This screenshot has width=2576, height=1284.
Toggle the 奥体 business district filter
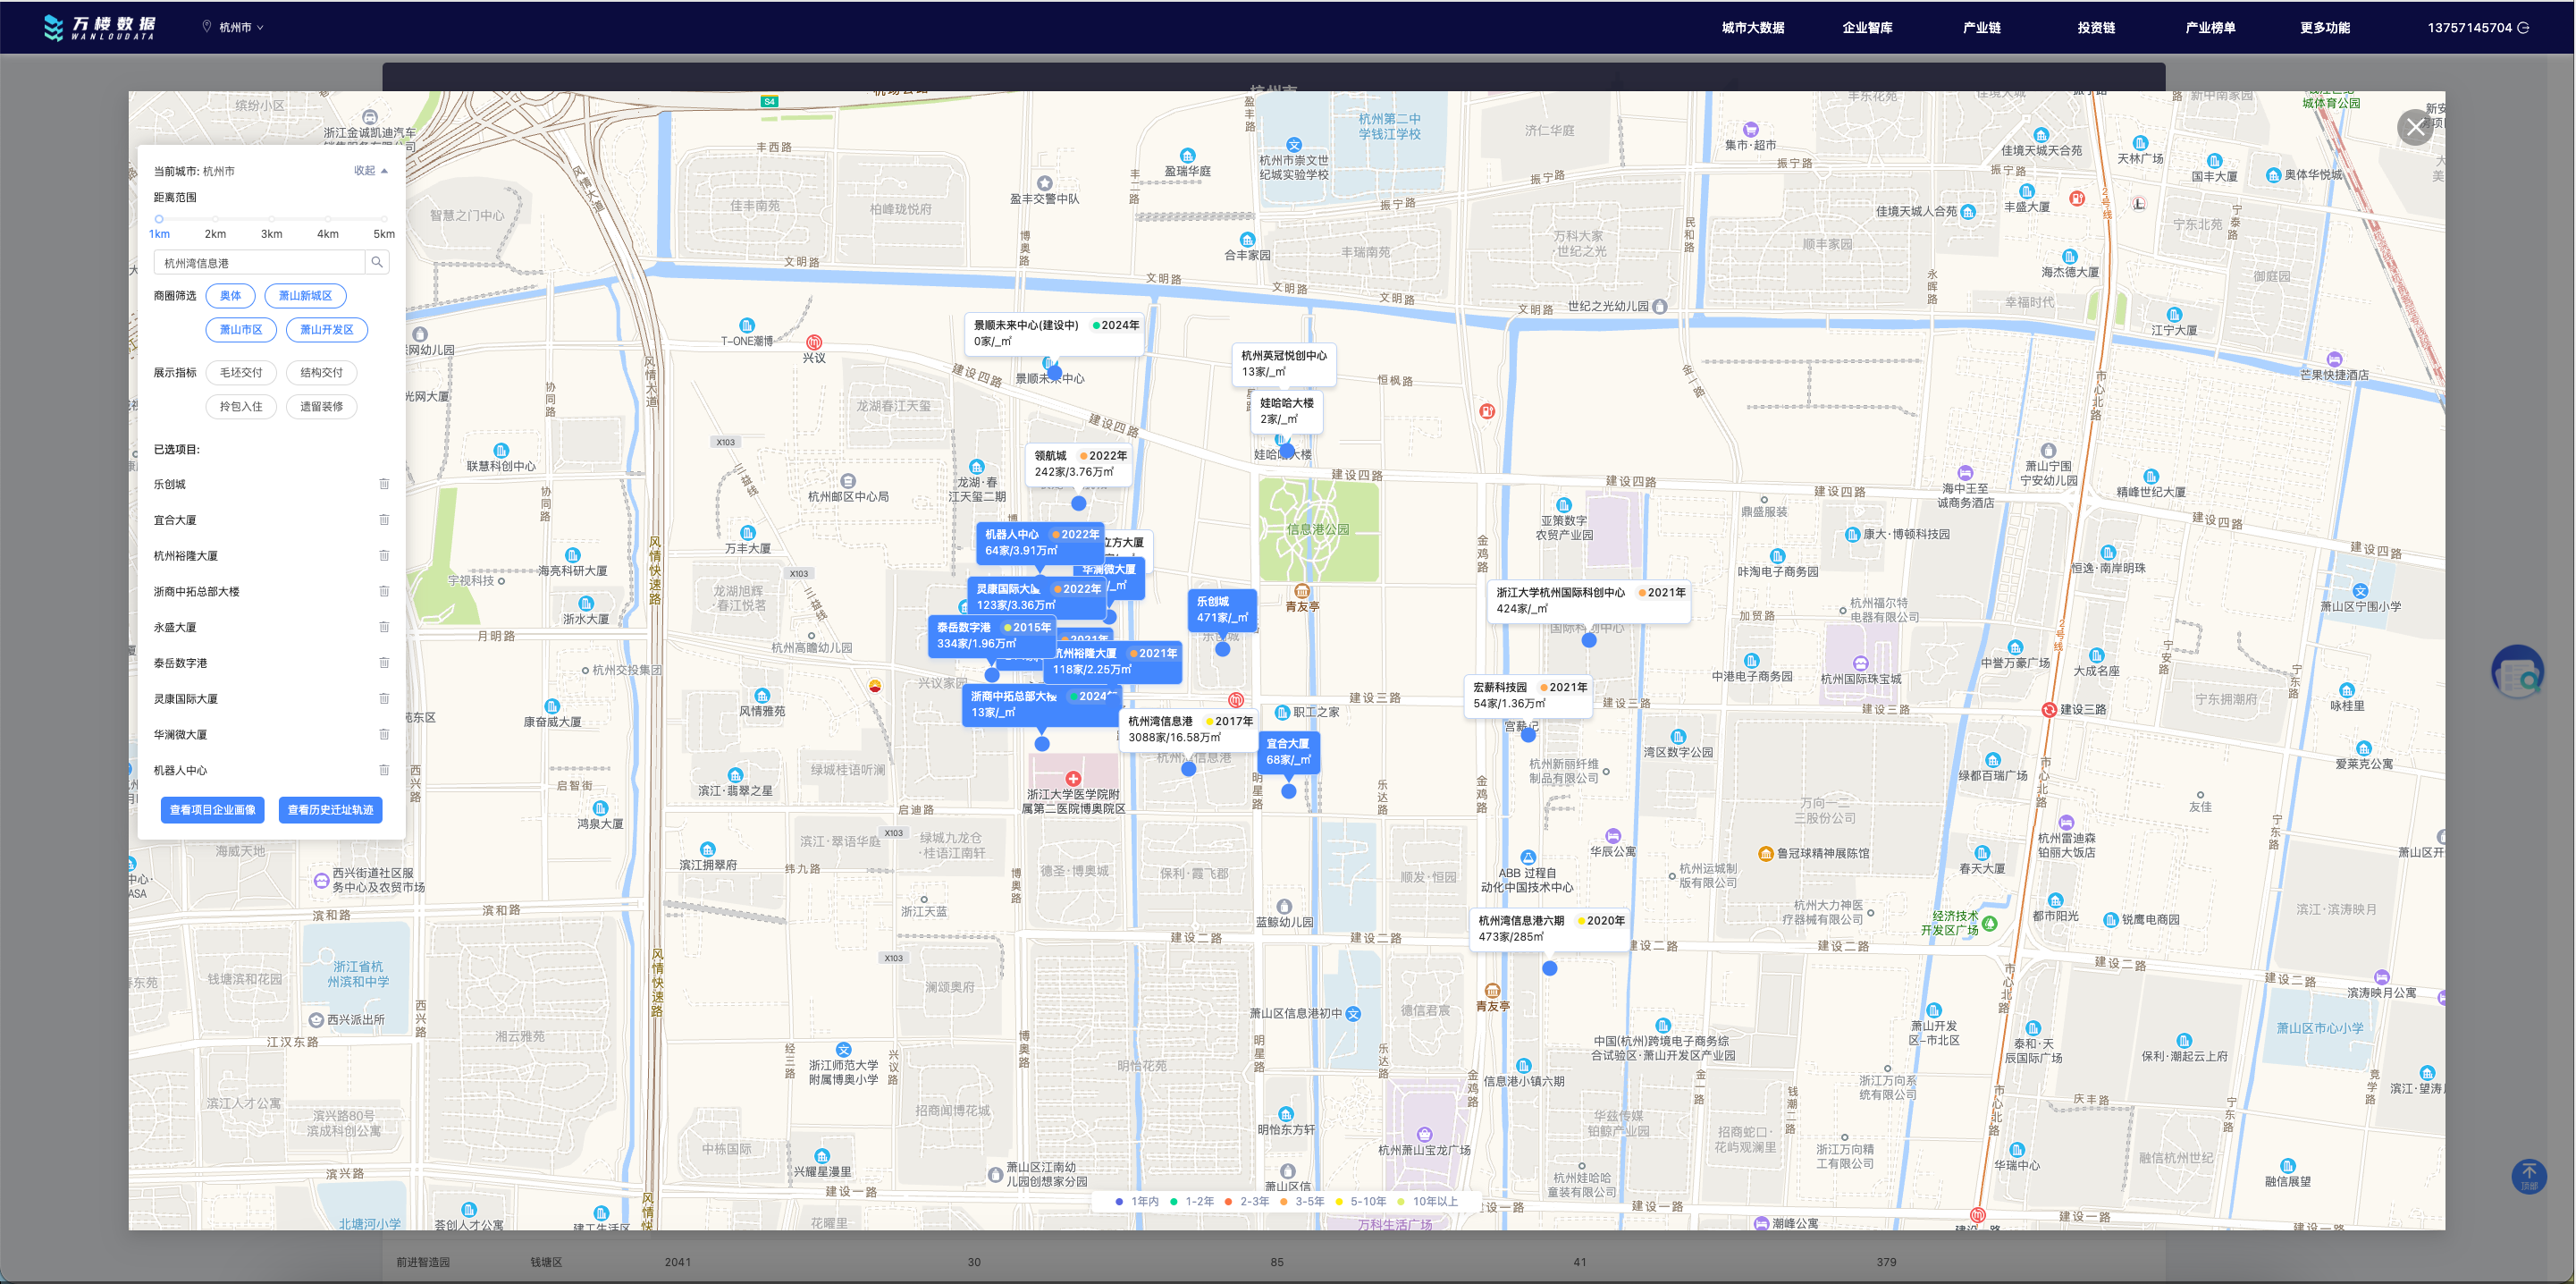pyautogui.click(x=230, y=296)
